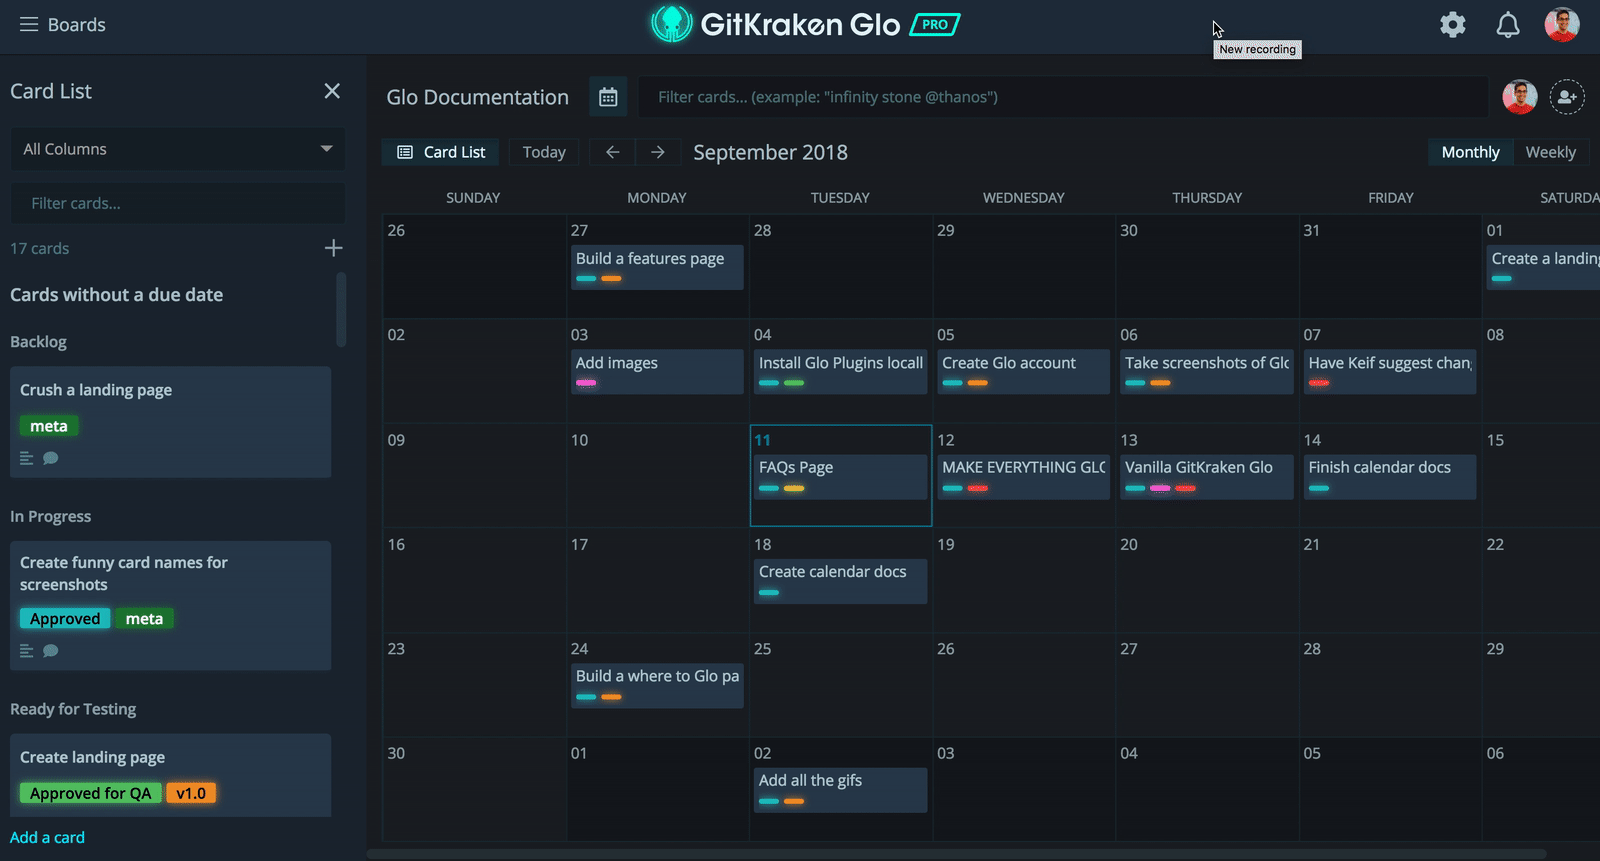Open Build a features page card
This screenshot has width=1600, height=861.
(x=657, y=267)
